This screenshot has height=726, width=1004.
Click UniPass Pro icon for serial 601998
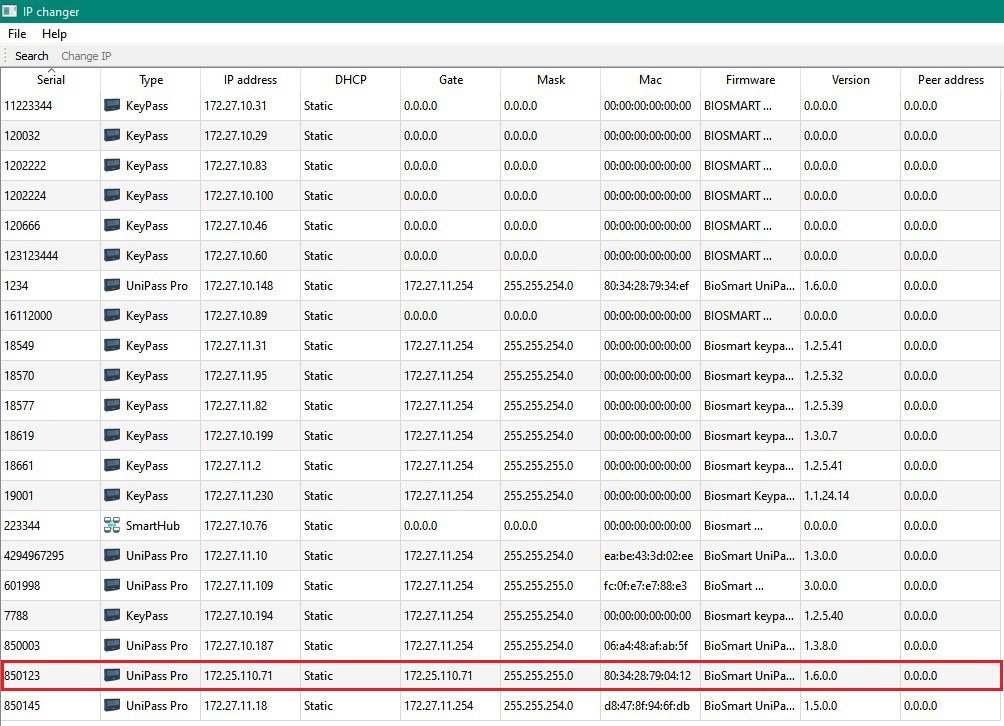click(x=112, y=585)
